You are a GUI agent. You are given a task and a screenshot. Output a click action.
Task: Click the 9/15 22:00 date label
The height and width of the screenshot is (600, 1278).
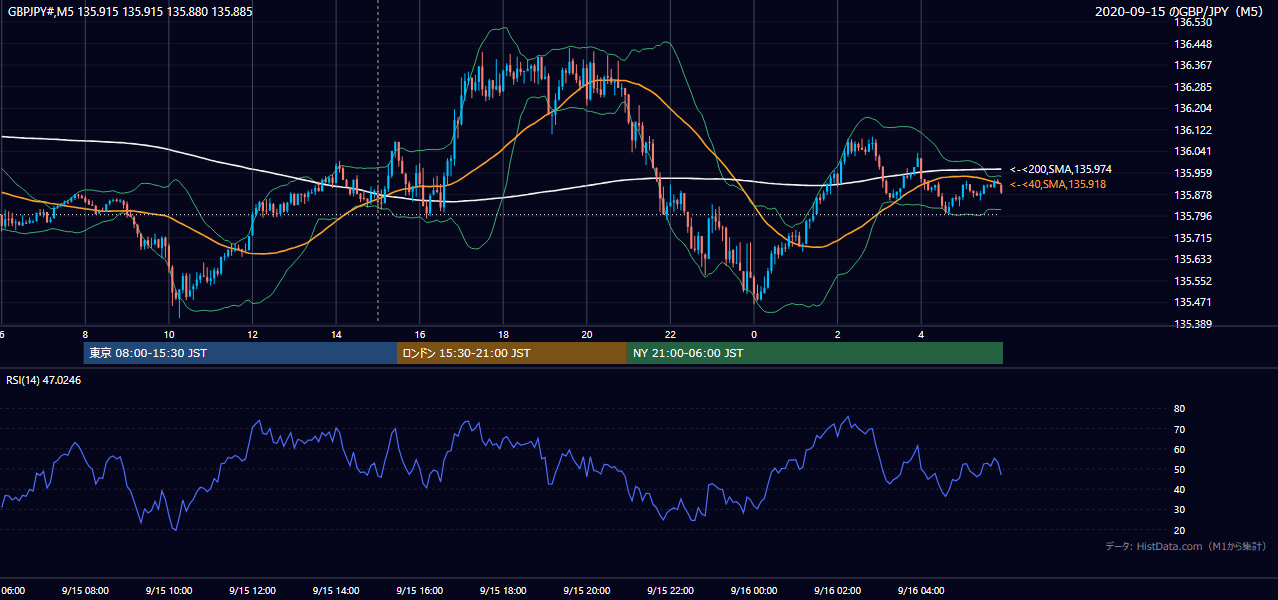coord(670,590)
